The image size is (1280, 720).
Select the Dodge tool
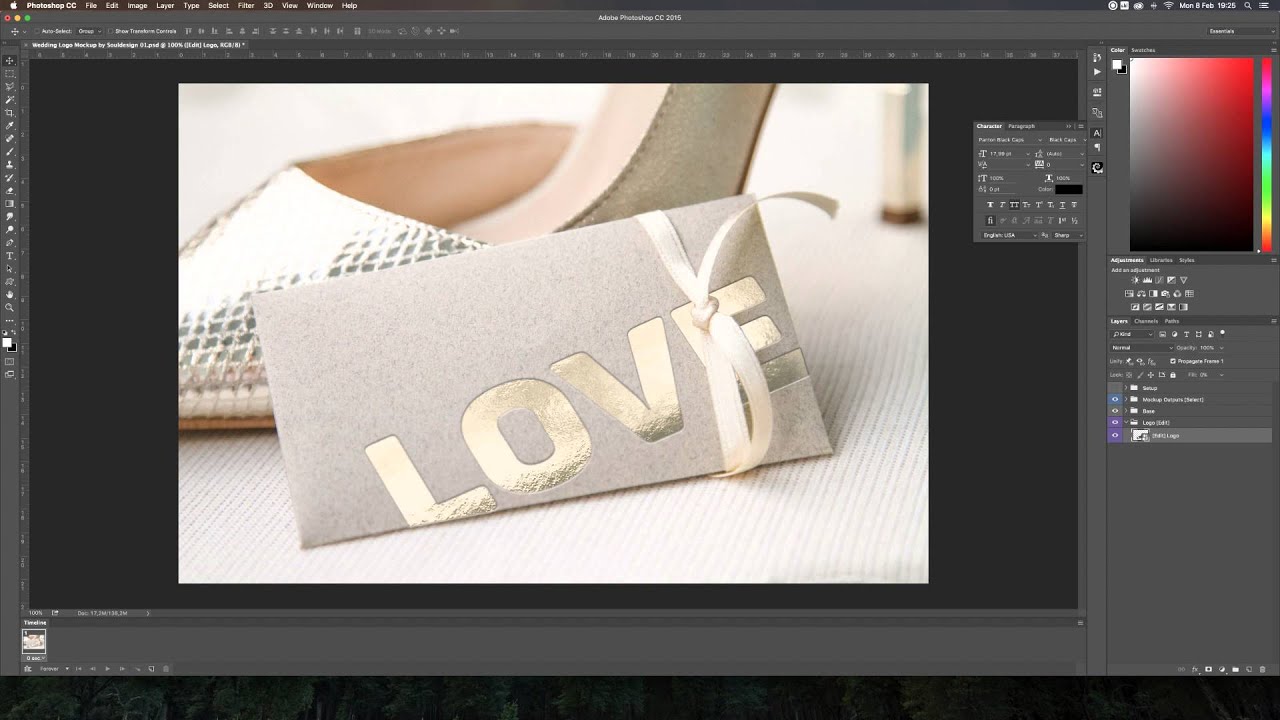pyautogui.click(x=9, y=229)
